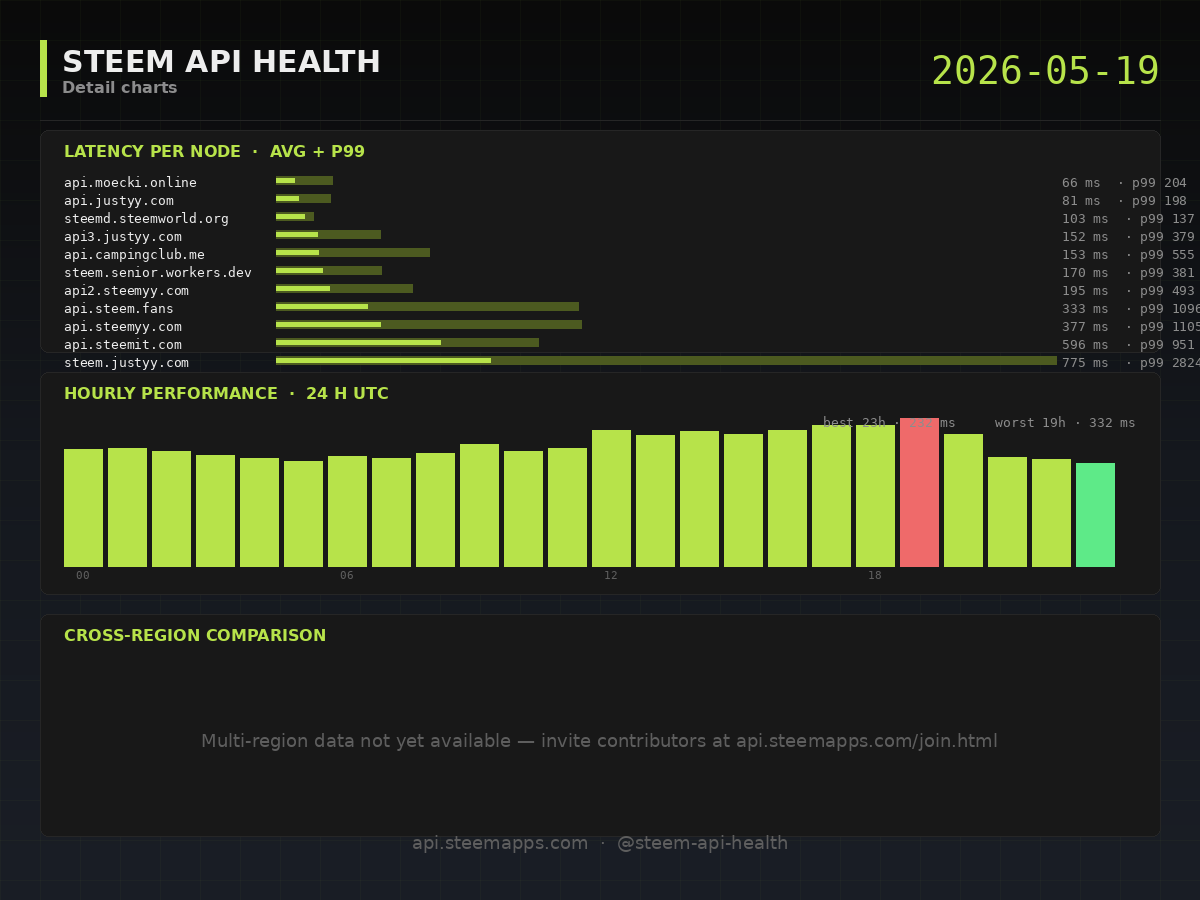Click the STEEM API HEALTH title
Screen dimensions: 1200x900
tap(221, 62)
